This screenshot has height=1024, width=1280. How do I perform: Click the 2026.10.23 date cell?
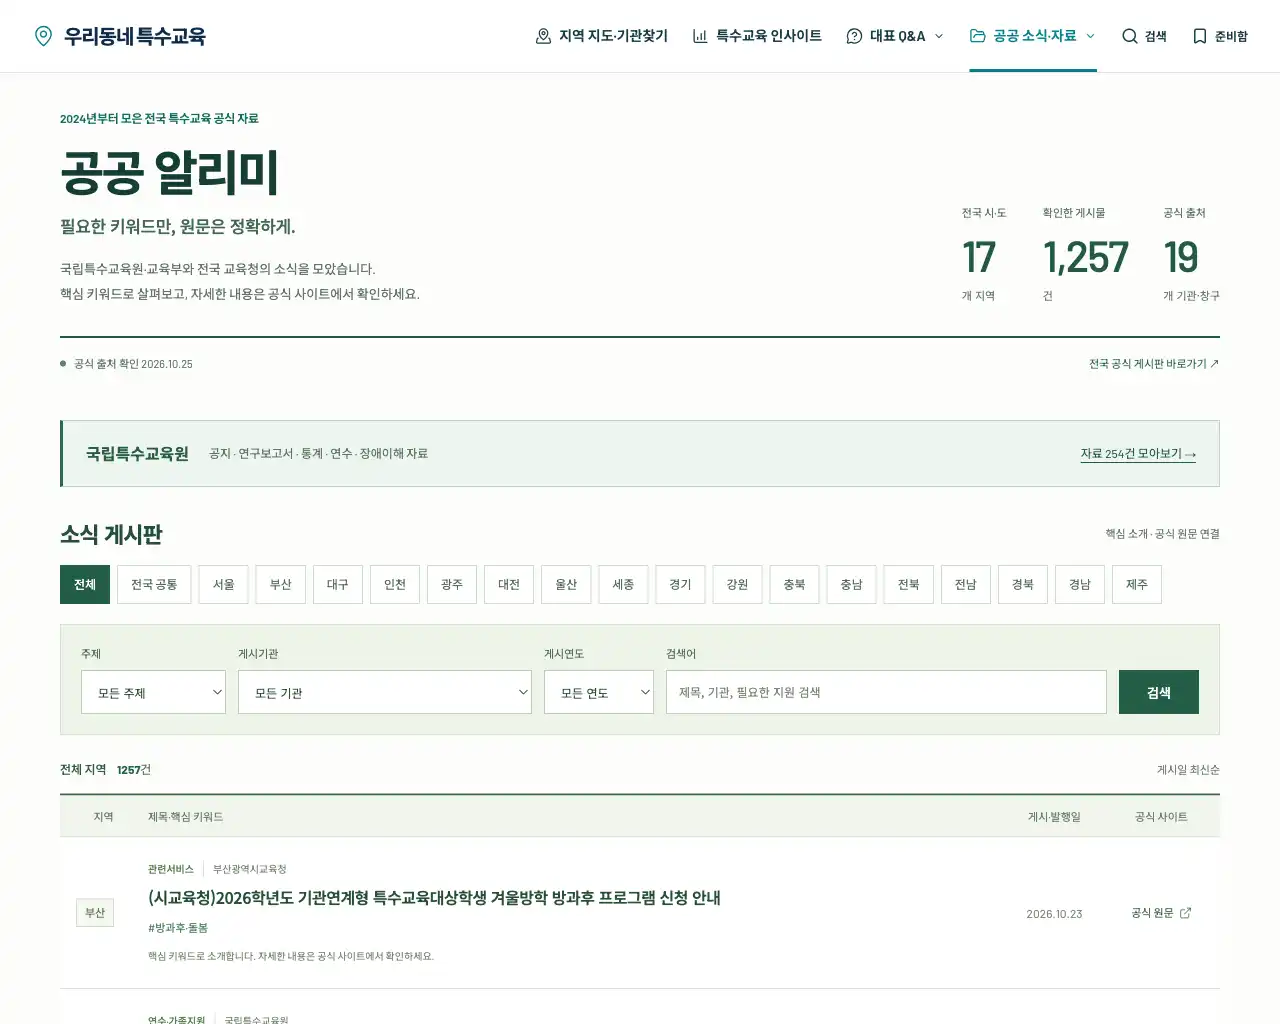coord(1054,914)
